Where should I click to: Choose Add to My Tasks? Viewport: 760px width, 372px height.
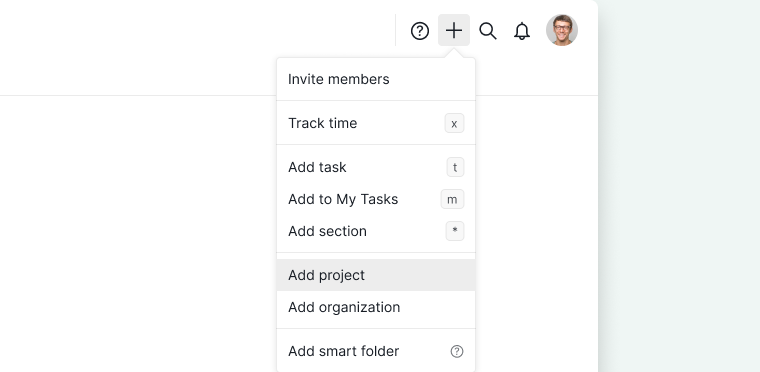click(376, 199)
